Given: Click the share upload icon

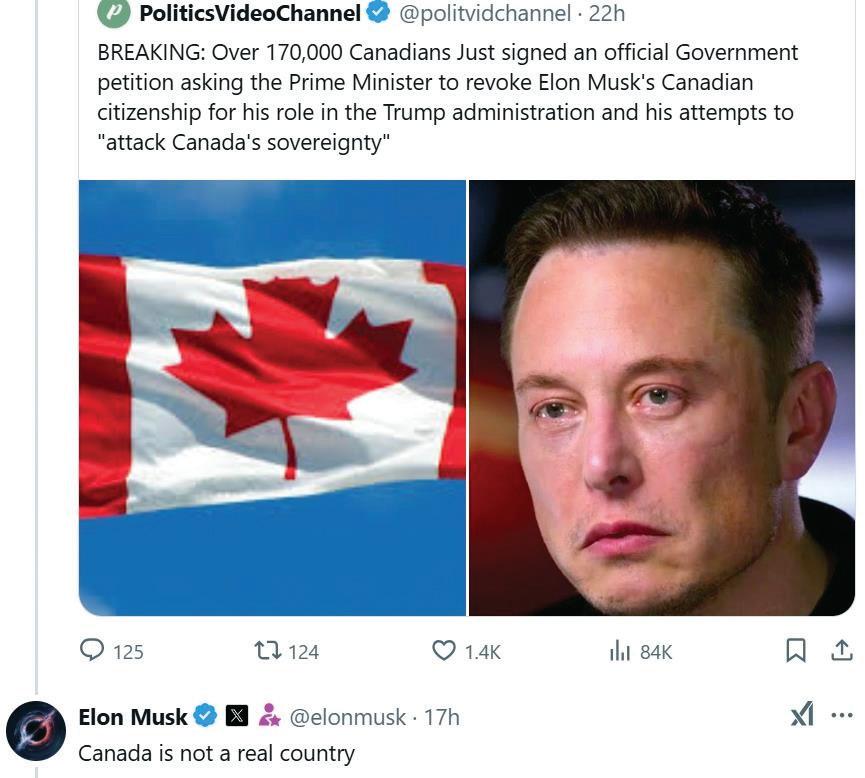Looking at the screenshot, I should point(842,650).
